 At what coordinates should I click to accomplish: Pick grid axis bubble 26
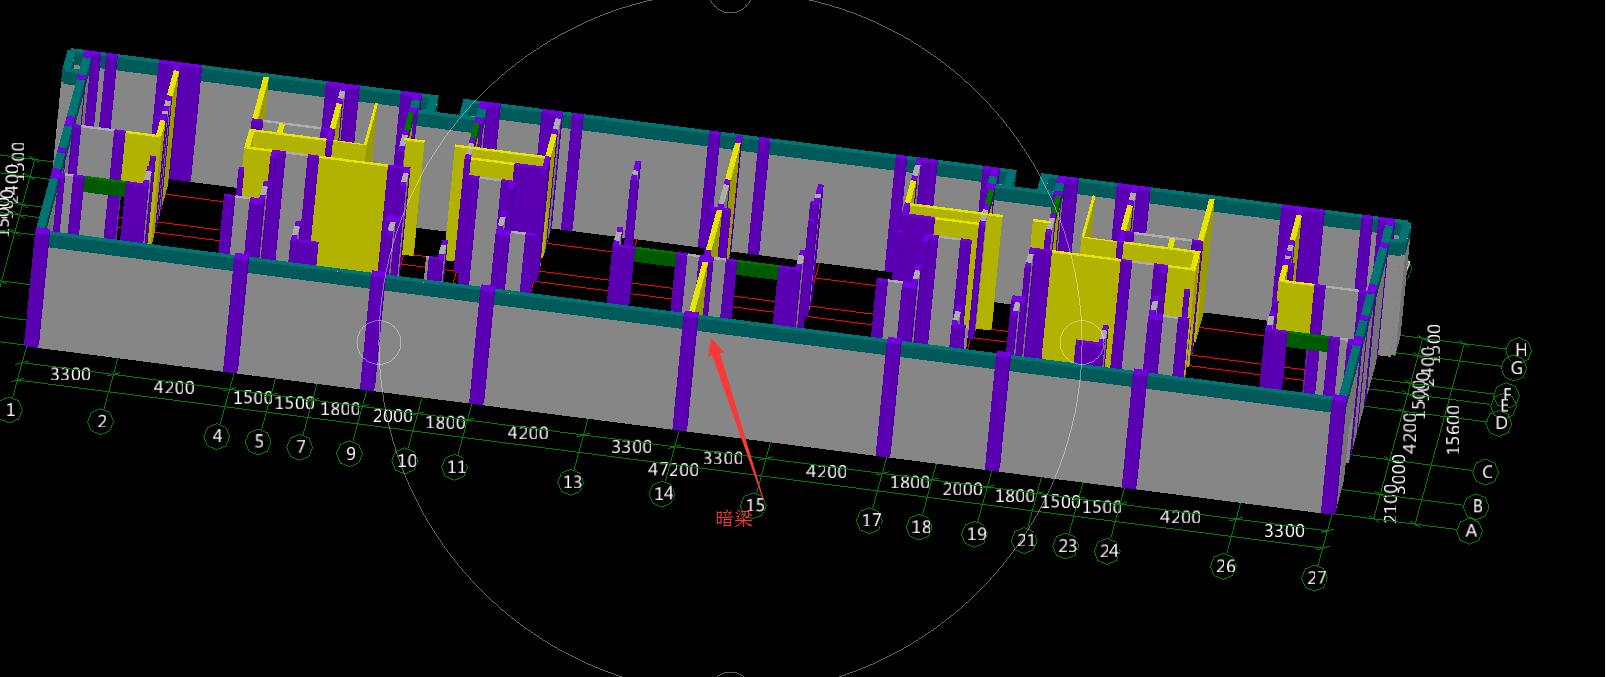pos(1226,566)
